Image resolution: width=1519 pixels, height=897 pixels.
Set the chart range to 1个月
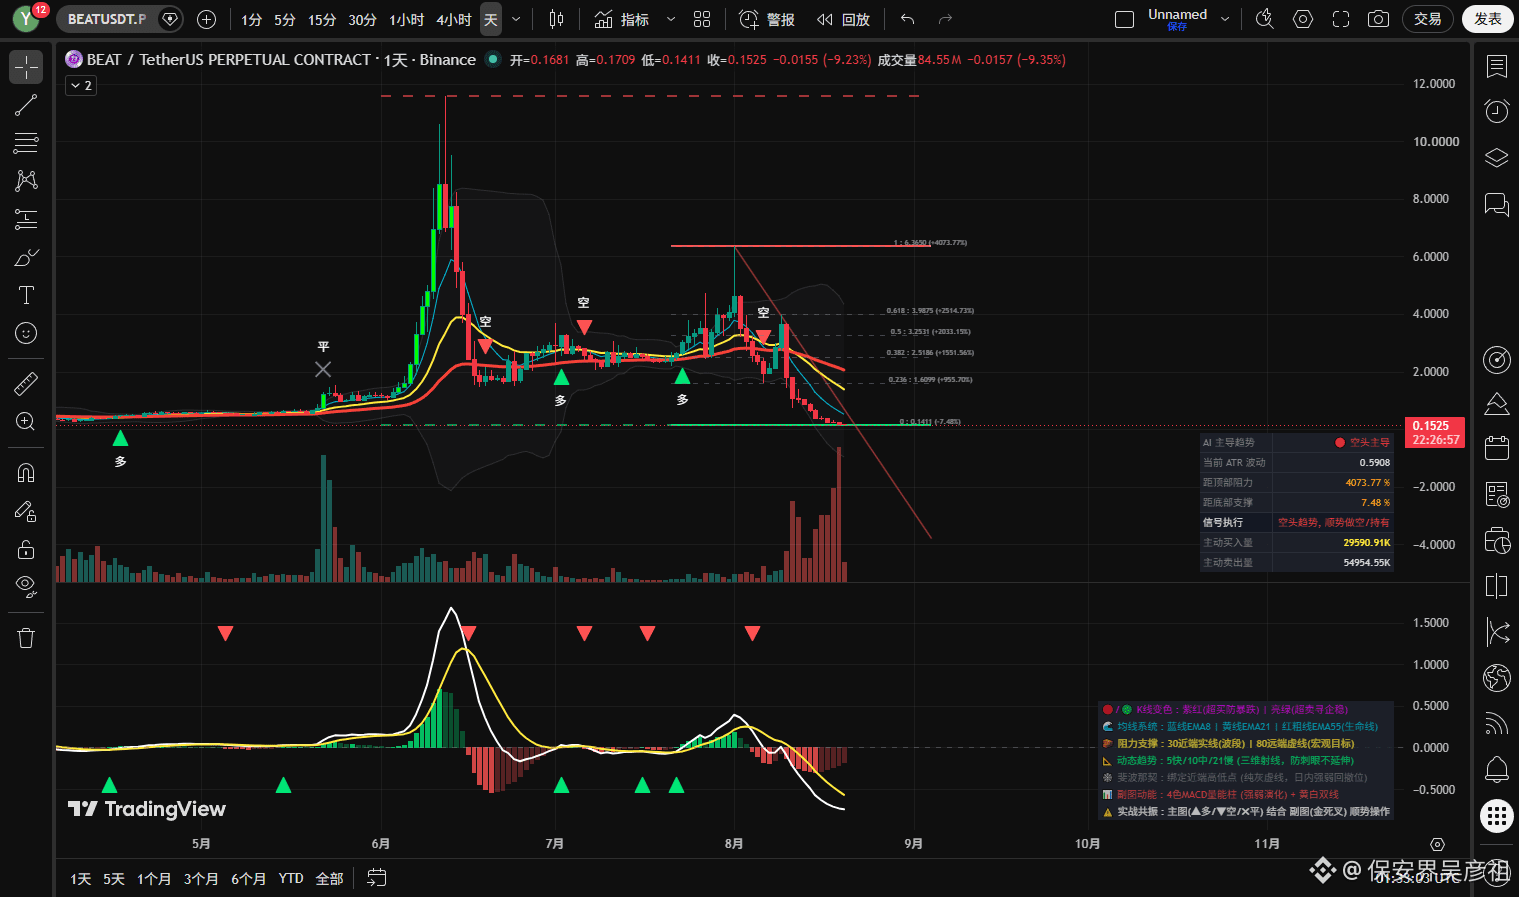pyautogui.click(x=154, y=879)
